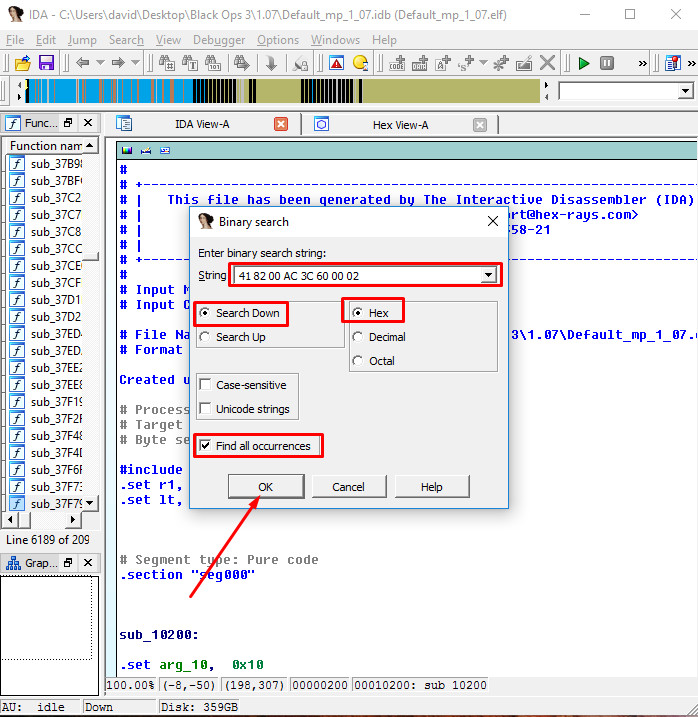Click the binary search binoculars icon
Image resolution: width=698 pixels, height=717 pixels.
[x=212, y=63]
